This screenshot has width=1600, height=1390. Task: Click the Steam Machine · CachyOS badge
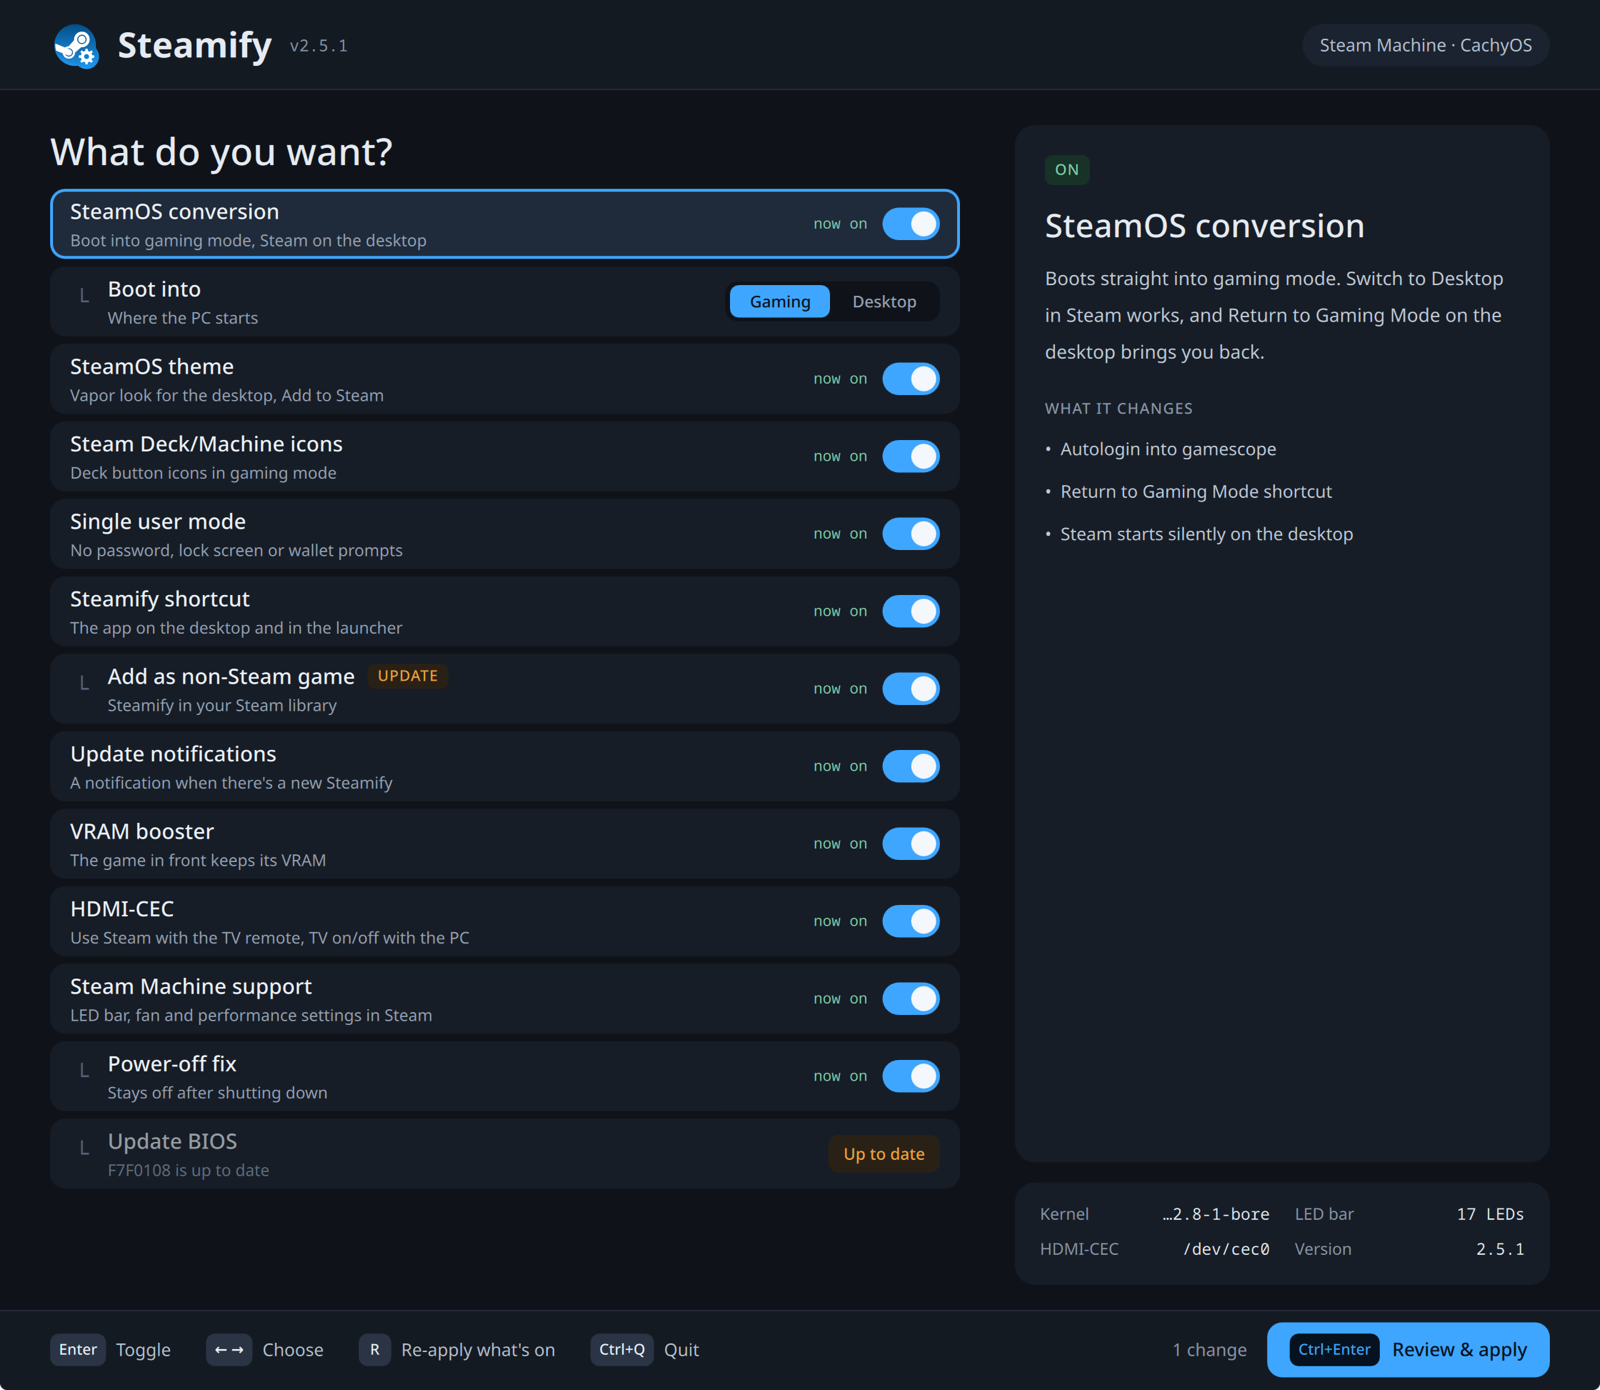tap(1426, 46)
